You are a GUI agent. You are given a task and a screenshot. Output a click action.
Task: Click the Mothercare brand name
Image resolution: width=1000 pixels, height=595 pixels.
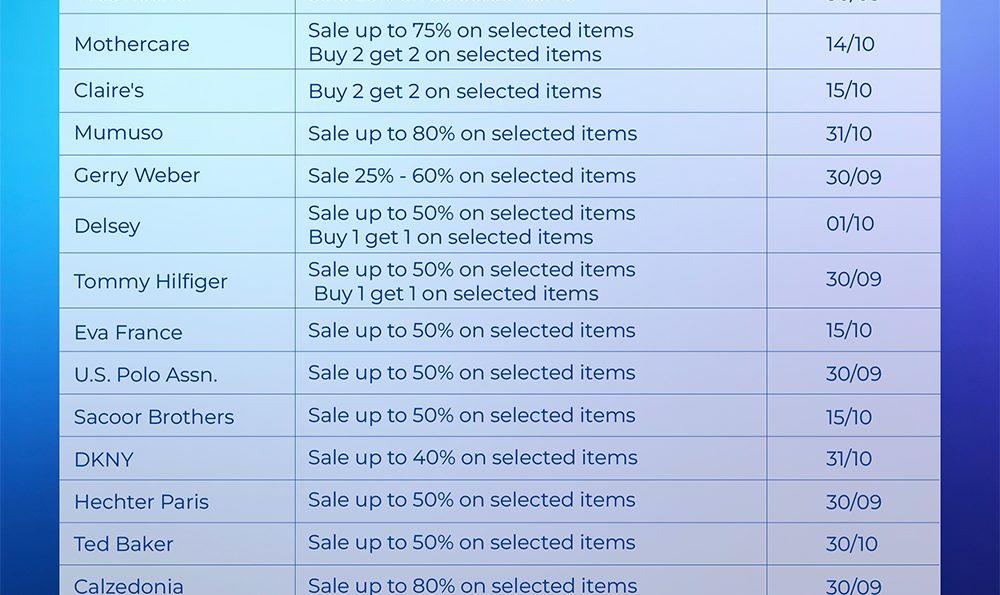(131, 44)
